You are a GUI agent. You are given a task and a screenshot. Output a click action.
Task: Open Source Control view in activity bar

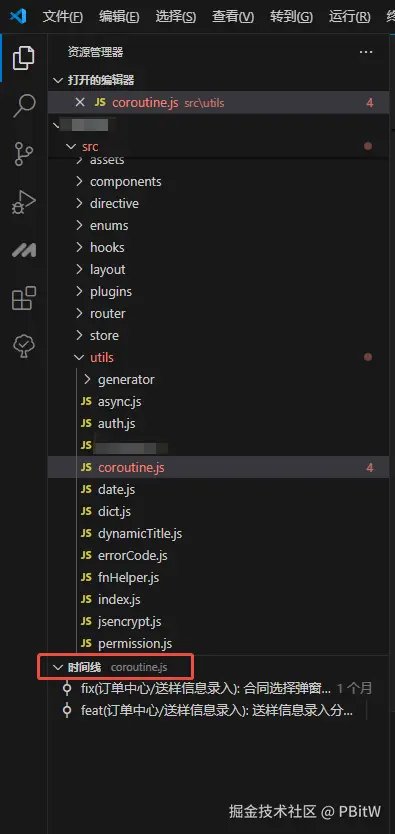(x=23, y=154)
